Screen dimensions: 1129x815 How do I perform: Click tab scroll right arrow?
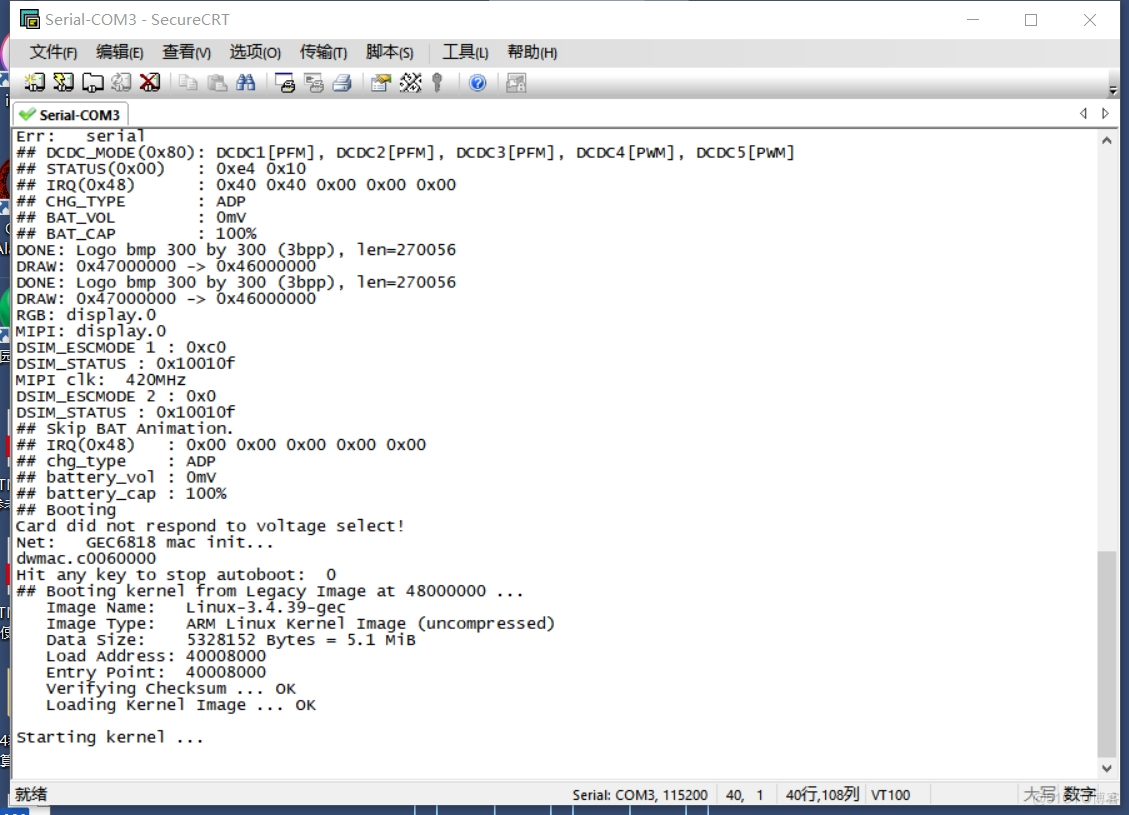click(x=1105, y=113)
